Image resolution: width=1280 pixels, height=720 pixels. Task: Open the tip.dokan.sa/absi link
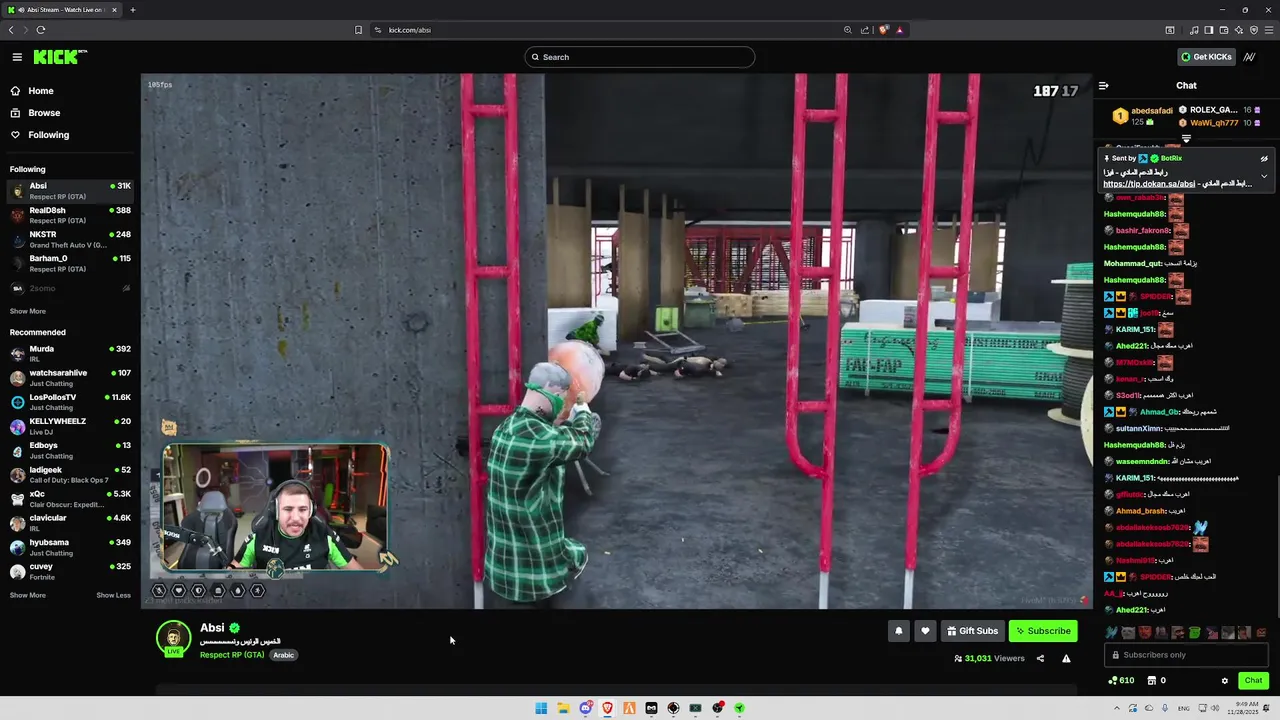(1149, 184)
